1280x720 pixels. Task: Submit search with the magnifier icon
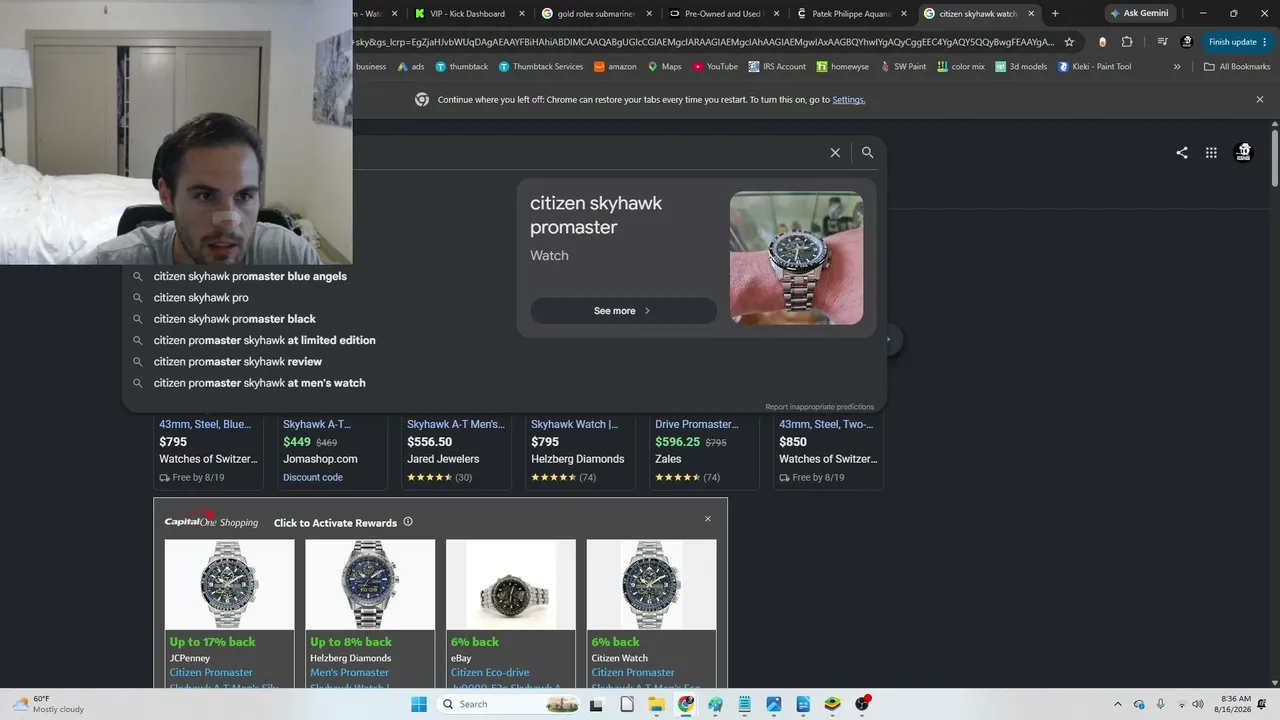tap(867, 153)
